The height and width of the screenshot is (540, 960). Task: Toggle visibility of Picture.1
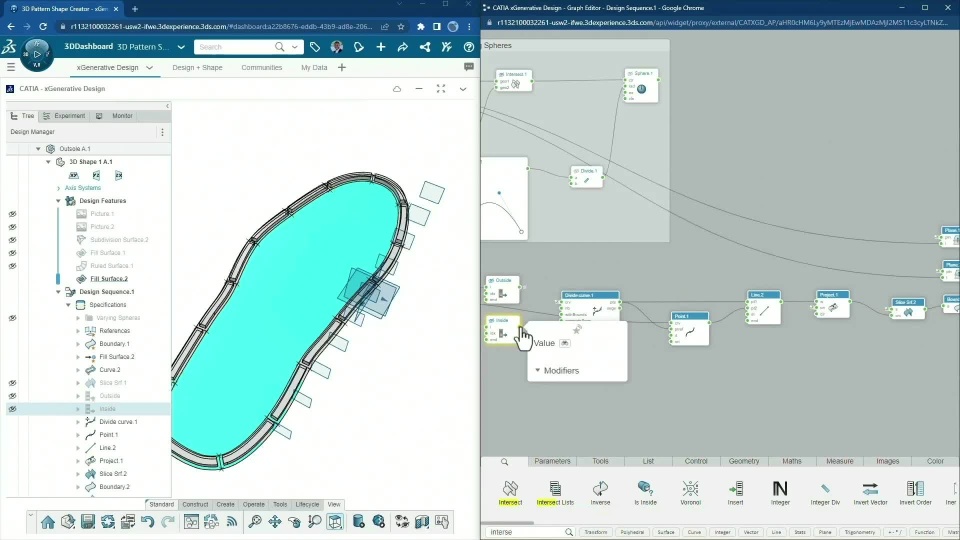12,214
